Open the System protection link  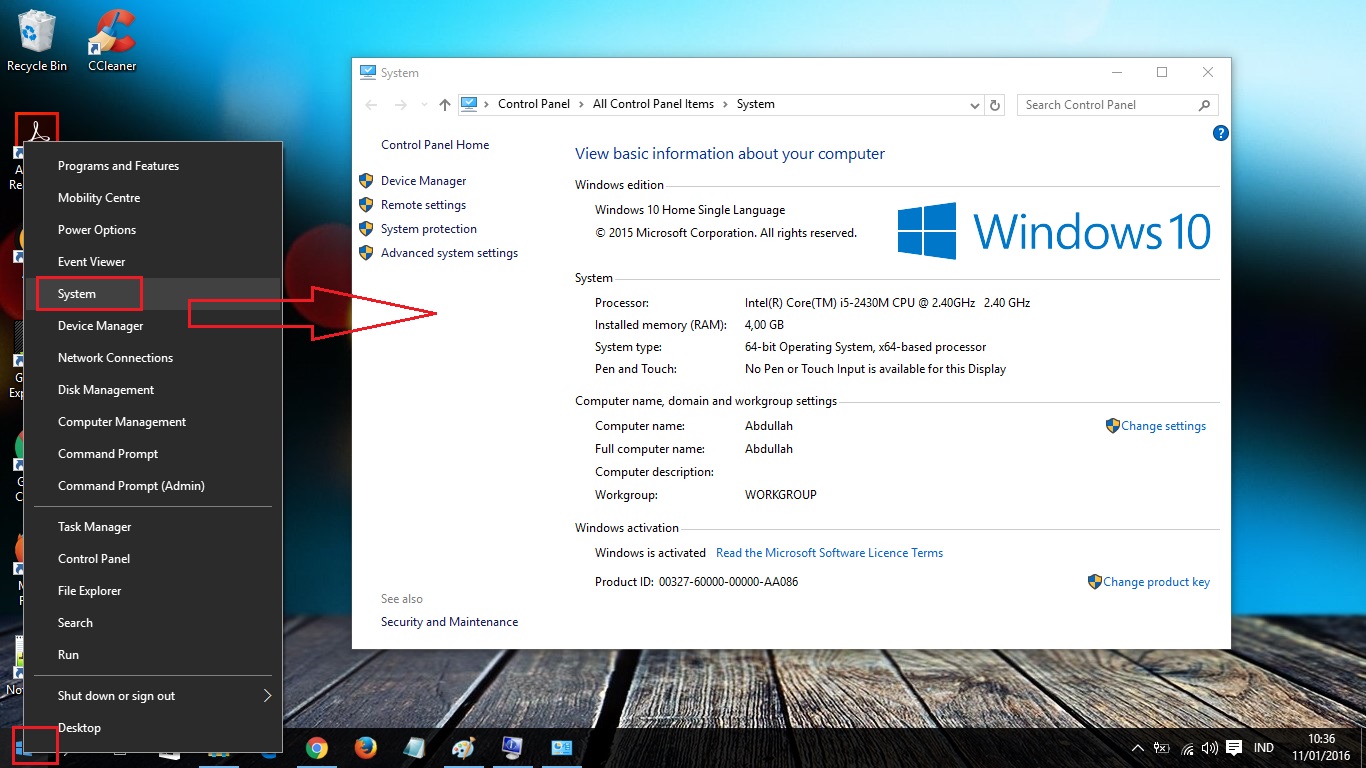[428, 229]
